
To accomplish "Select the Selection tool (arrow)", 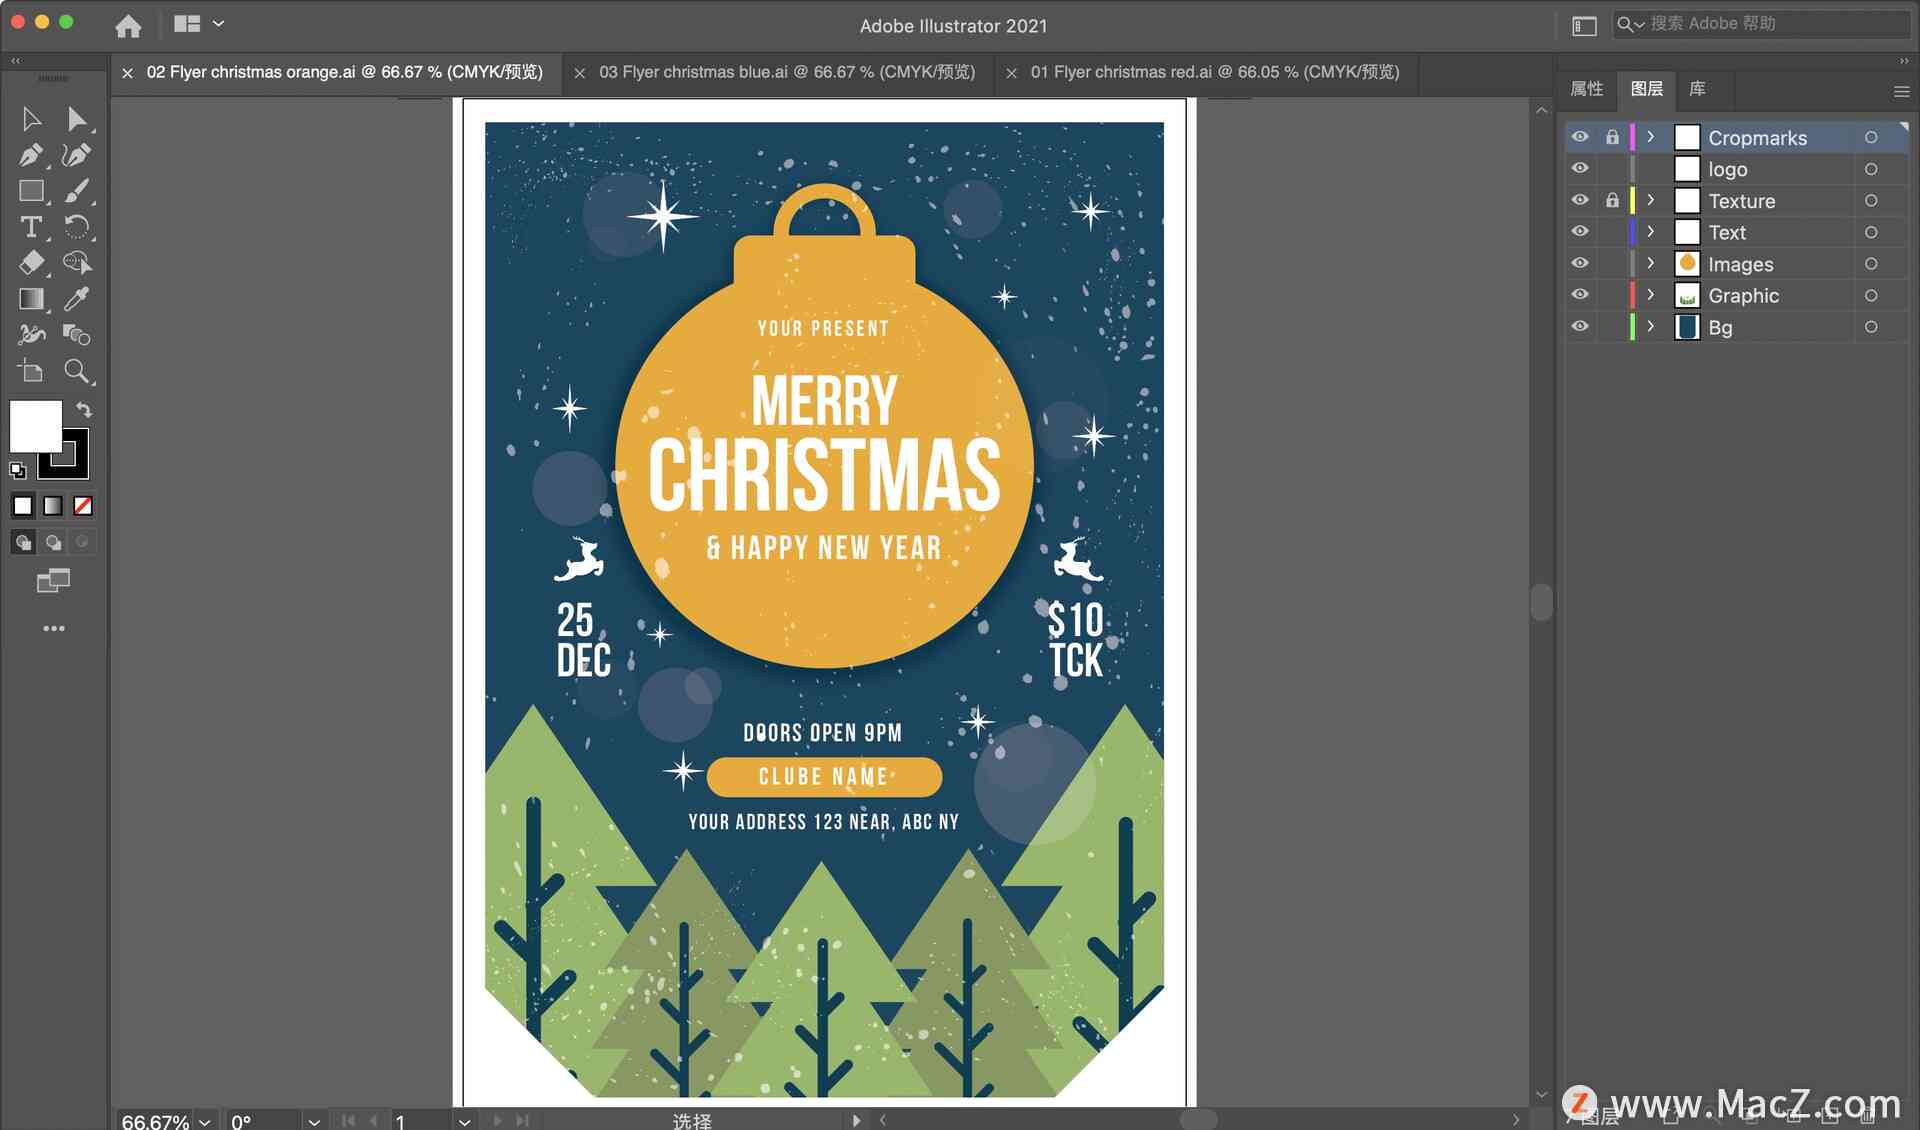I will coord(28,118).
